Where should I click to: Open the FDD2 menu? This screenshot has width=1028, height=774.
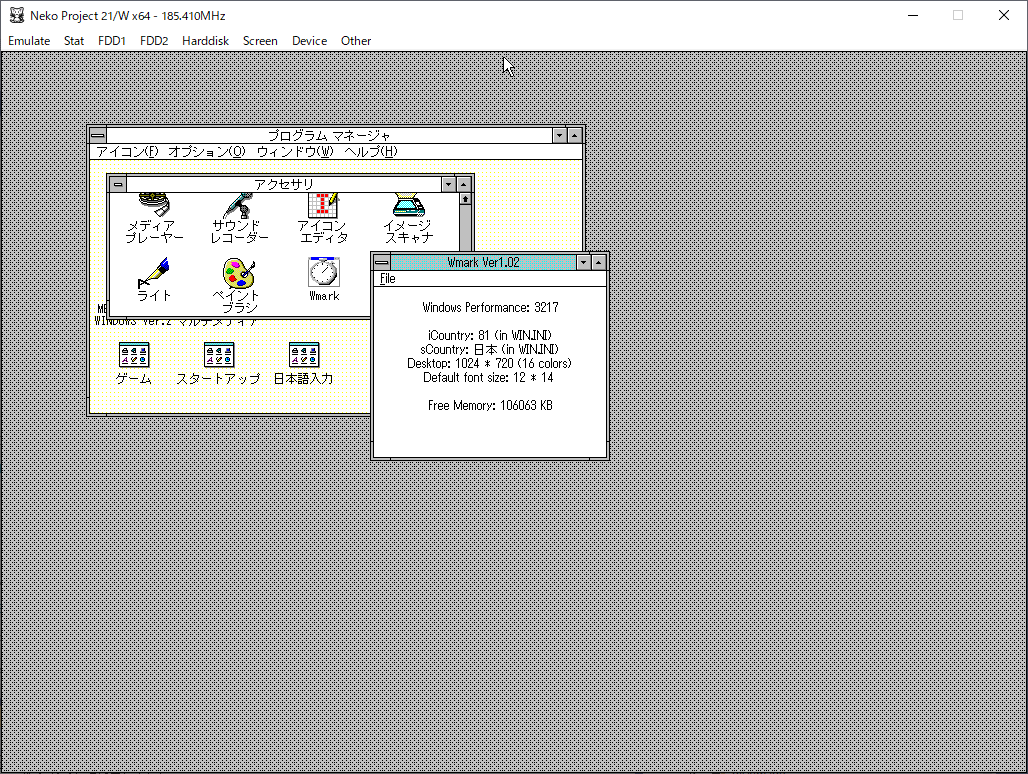154,41
